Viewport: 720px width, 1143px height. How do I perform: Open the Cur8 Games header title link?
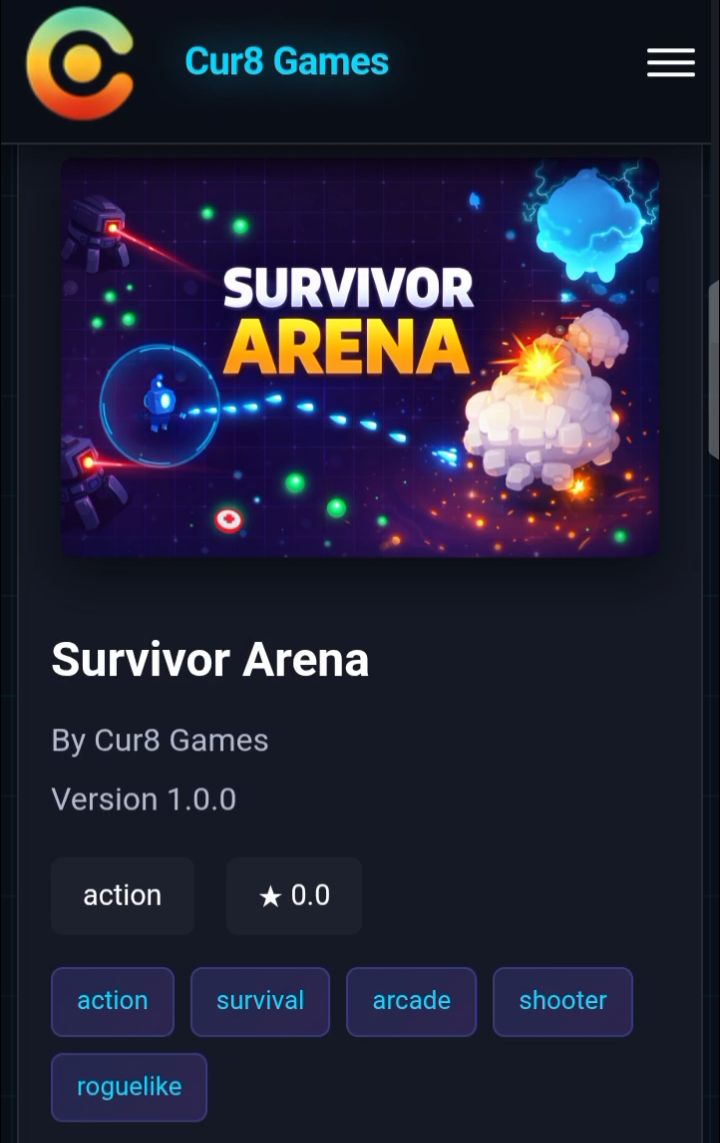pyautogui.click(x=286, y=61)
